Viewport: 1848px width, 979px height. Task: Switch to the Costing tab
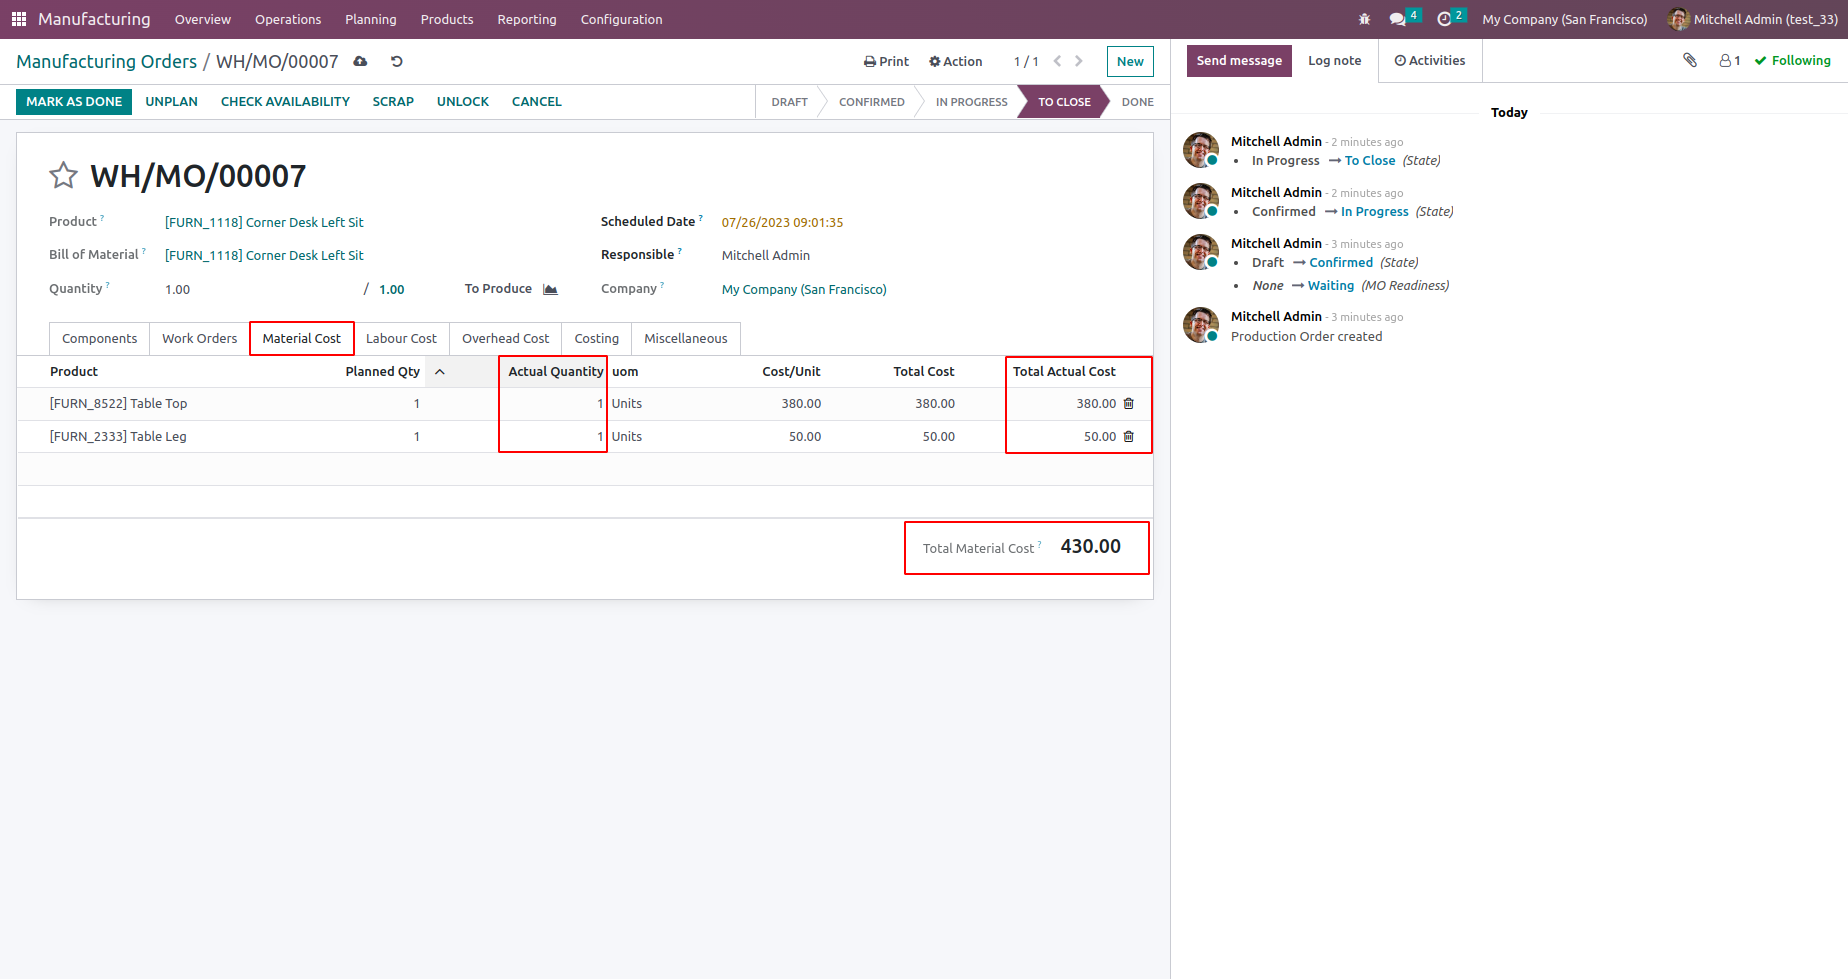click(597, 339)
